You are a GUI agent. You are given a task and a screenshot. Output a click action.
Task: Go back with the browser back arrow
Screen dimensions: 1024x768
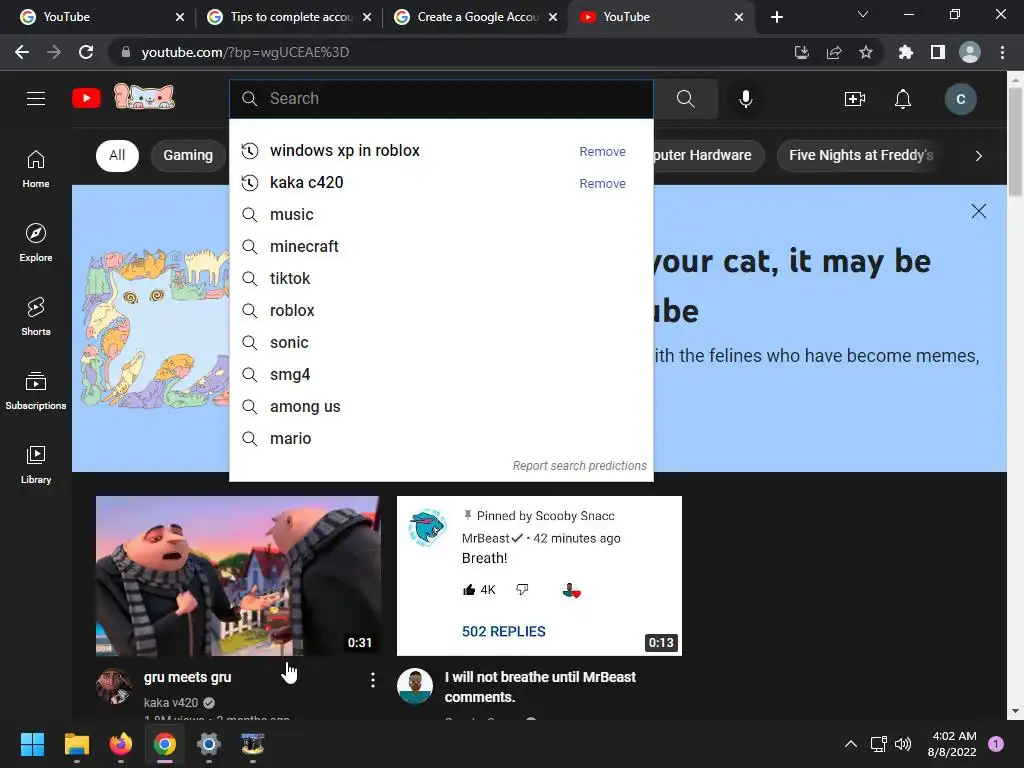tap(22, 52)
